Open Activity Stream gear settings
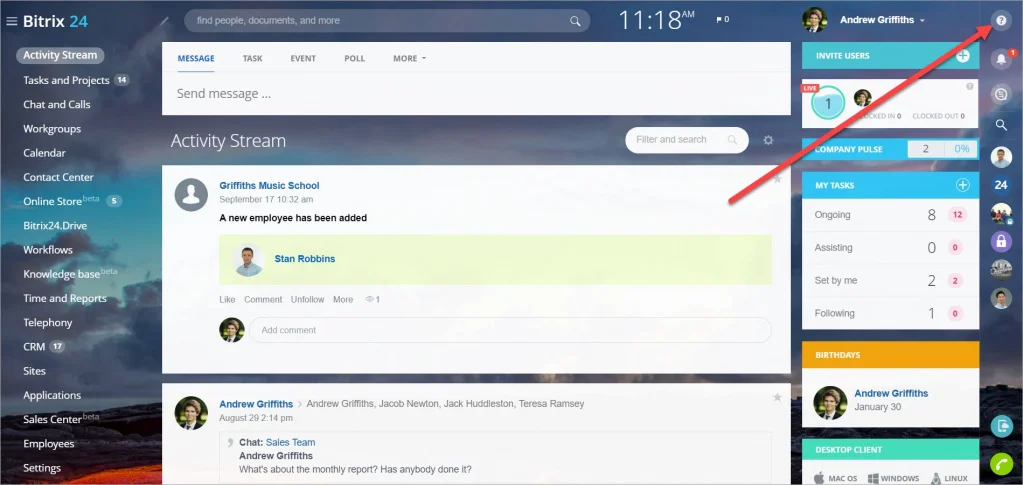This screenshot has width=1023, height=485. point(769,140)
